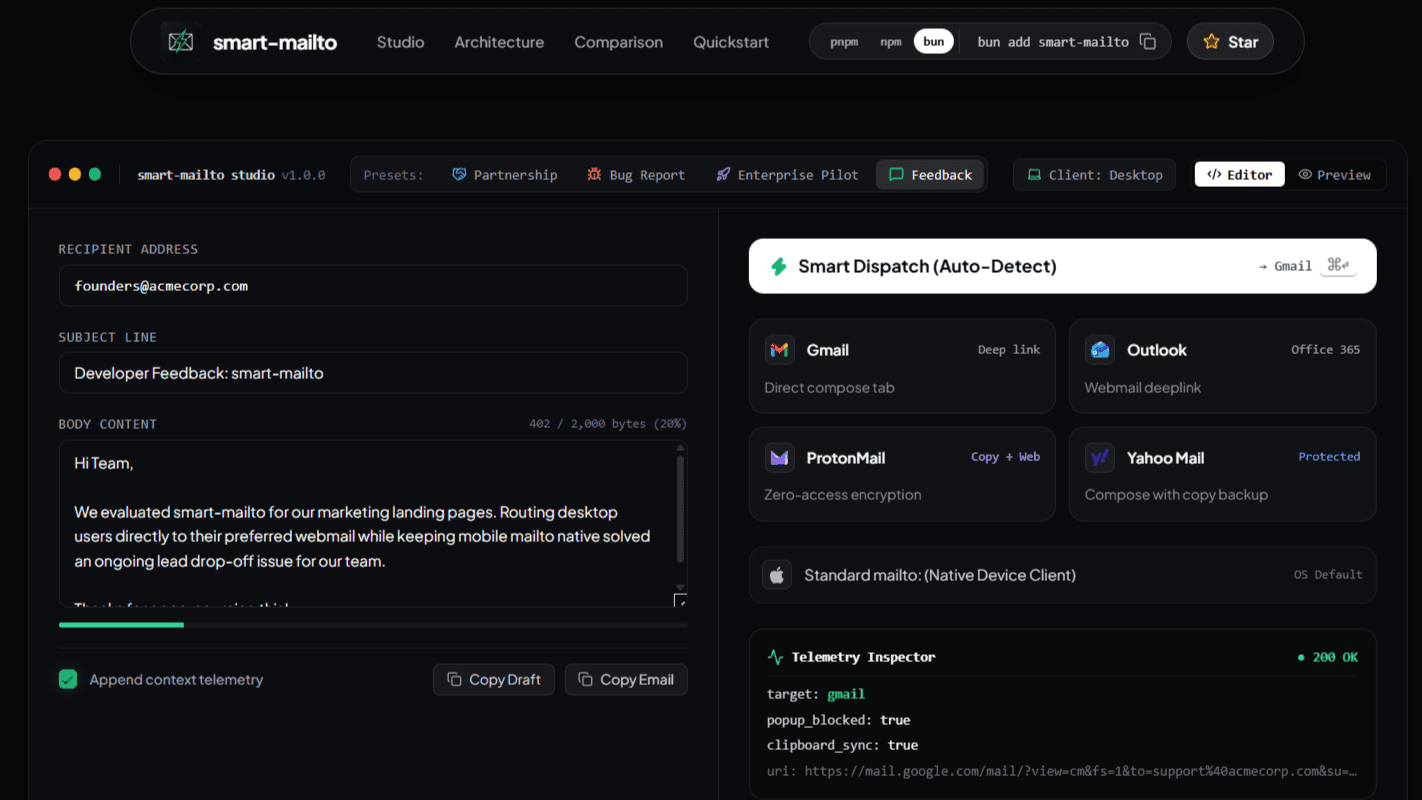Click the red window dot

coord(55,174)
